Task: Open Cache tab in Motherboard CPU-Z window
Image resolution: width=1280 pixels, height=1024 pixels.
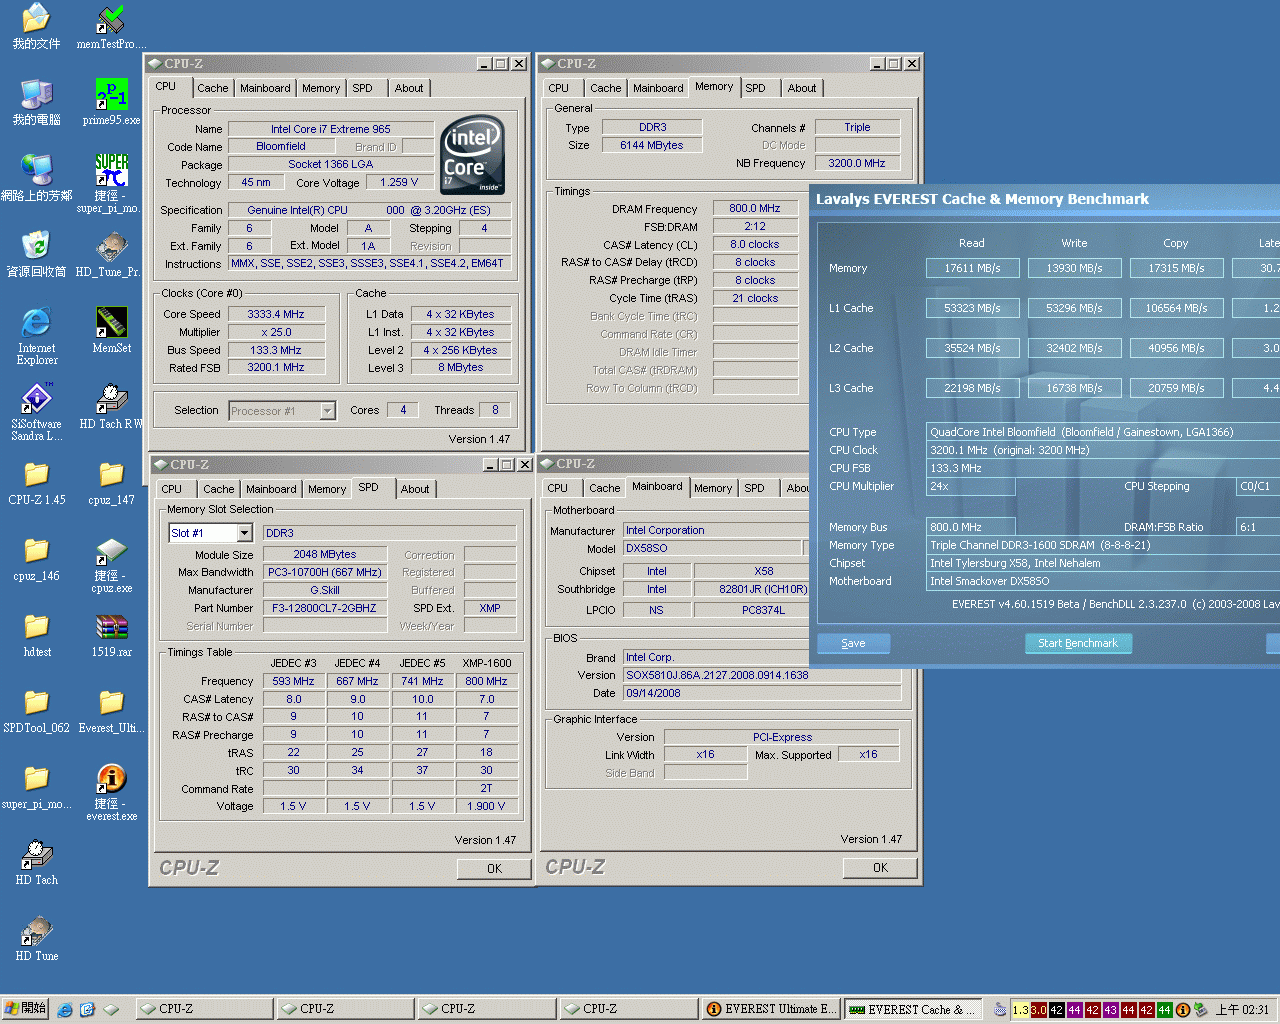Action: (x=604, y=488)
